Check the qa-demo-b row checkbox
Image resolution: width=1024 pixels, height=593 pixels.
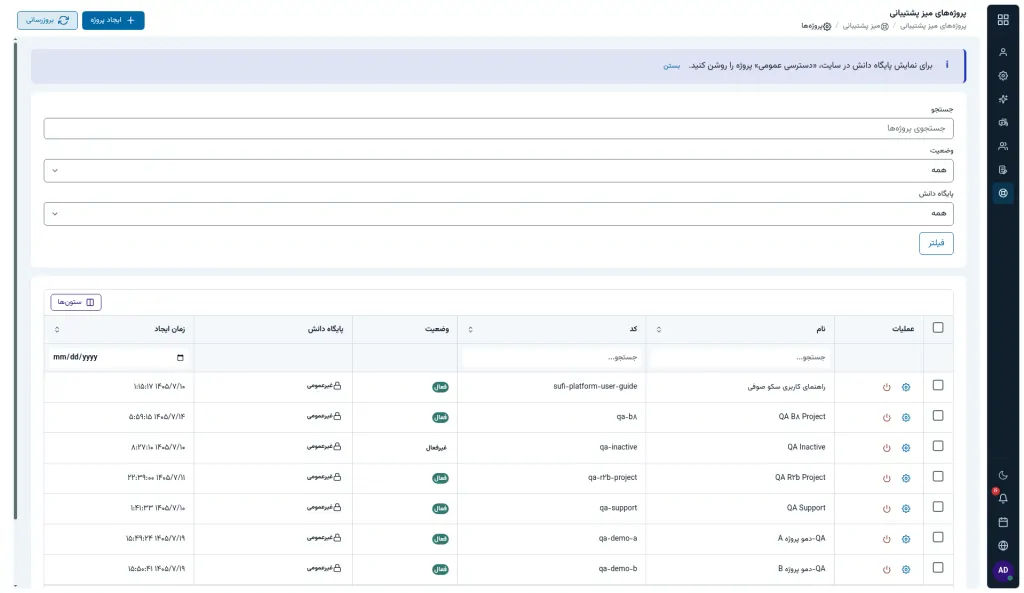pyautogui.click(x=938, y=568)
